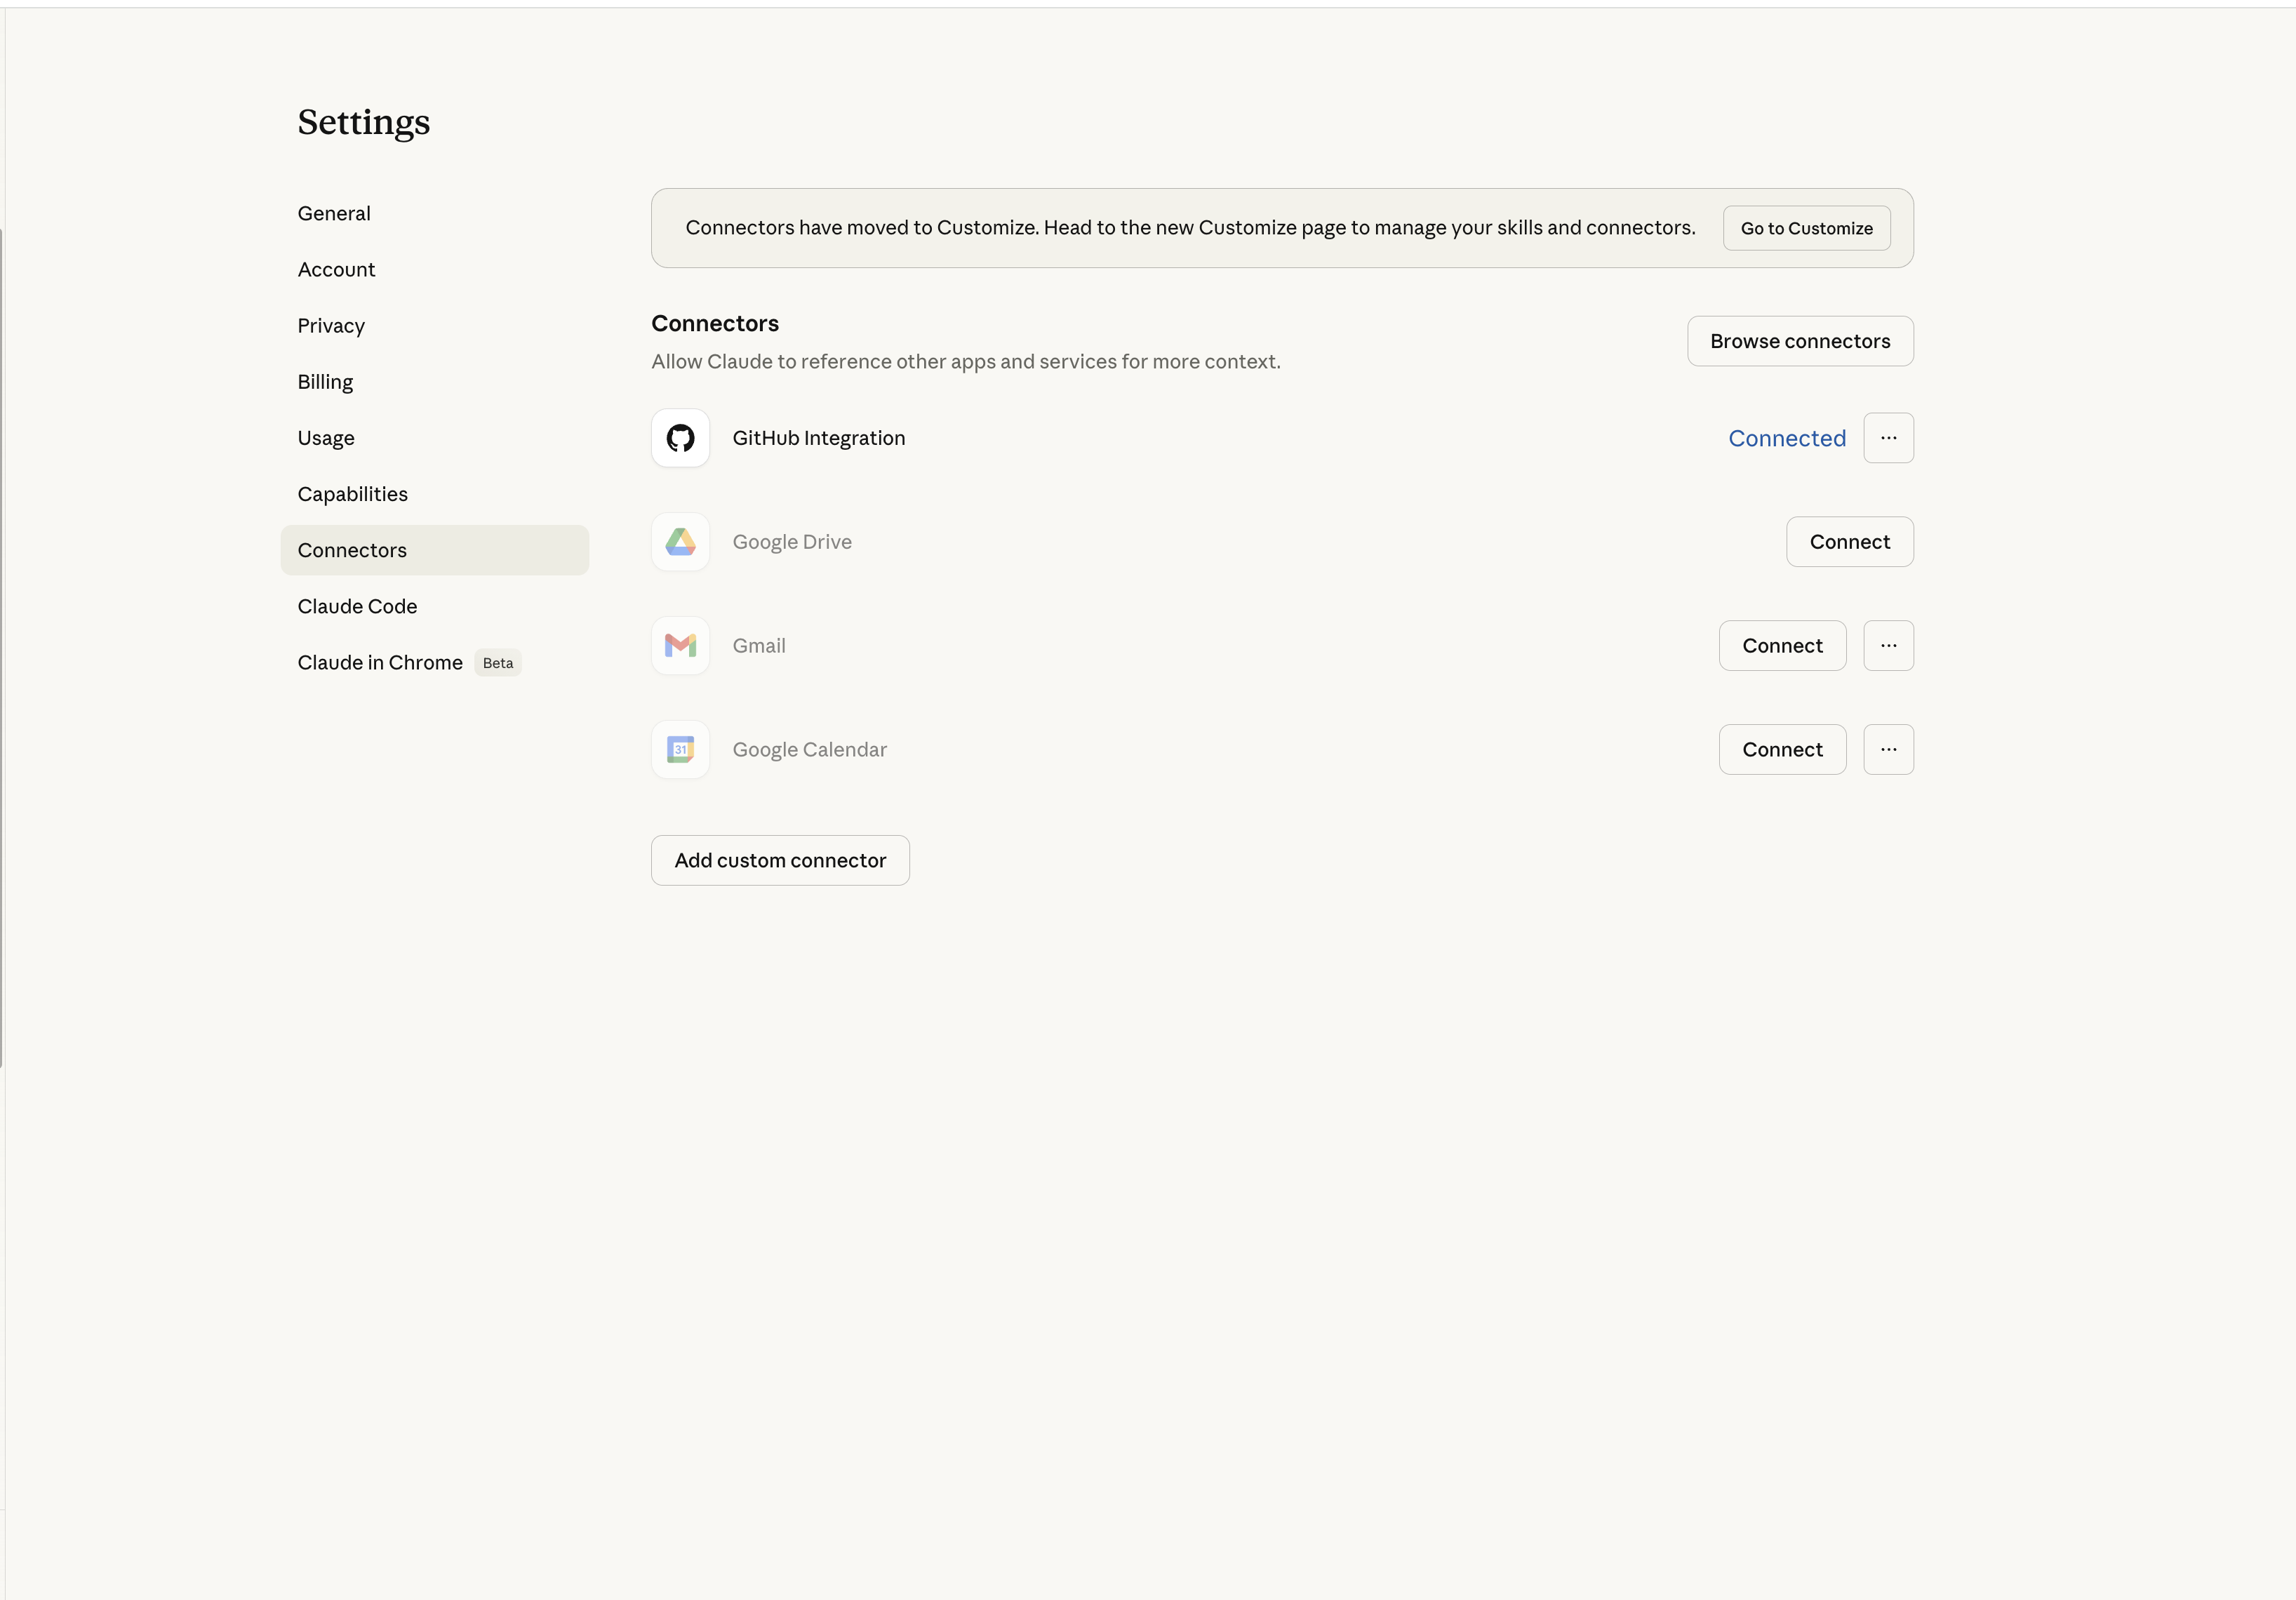This screenshot has width=2296, height=1600.
Task: Open Claude Code settings page
Action: tap(357, 607)
